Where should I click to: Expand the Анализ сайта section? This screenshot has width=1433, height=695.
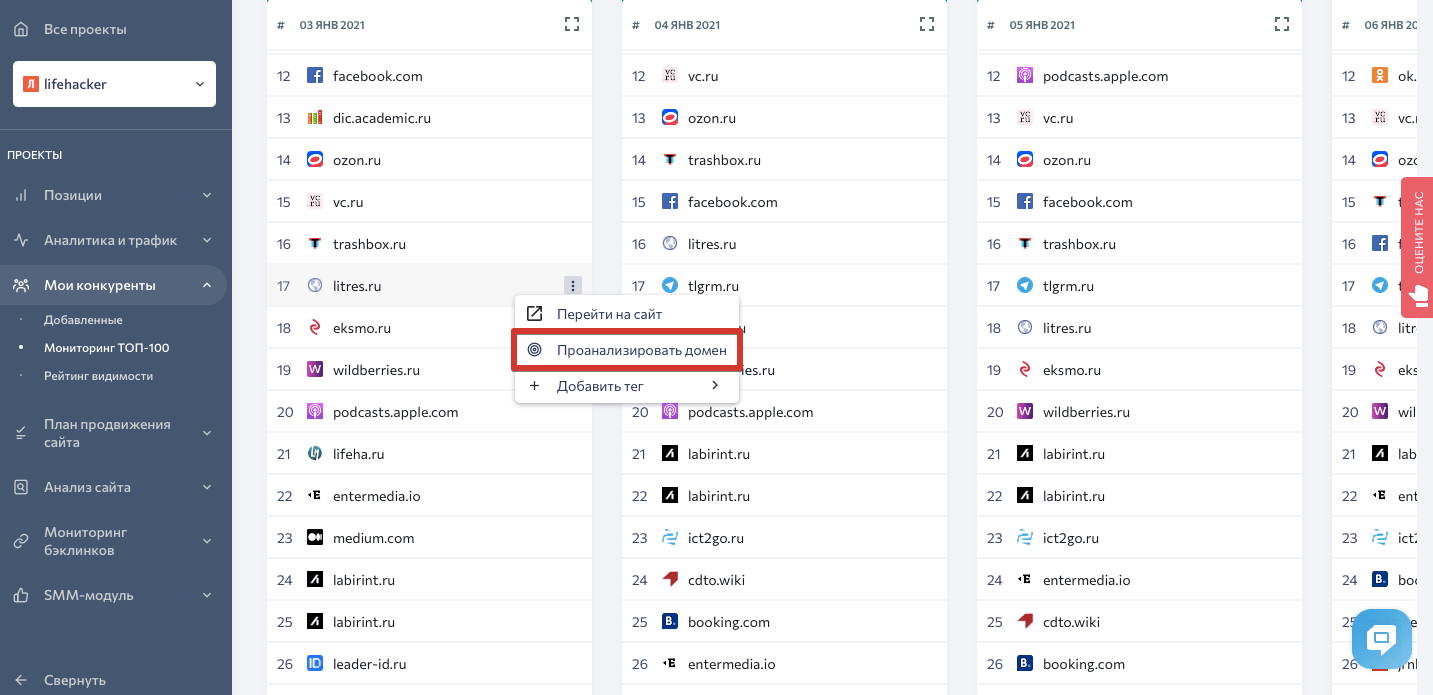(113, 487)
